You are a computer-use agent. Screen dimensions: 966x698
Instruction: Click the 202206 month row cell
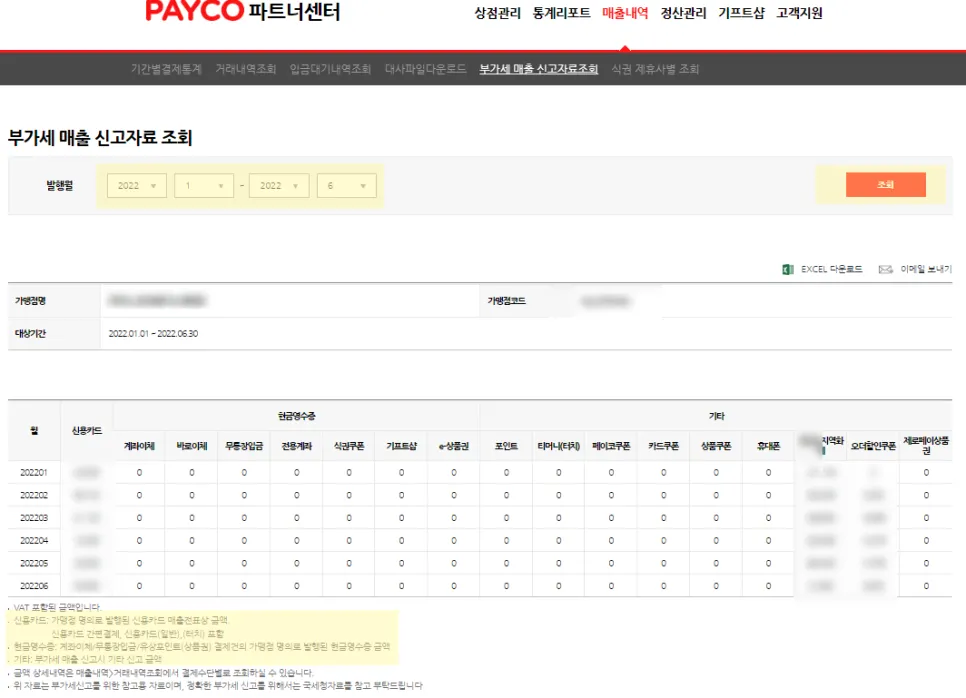34,586
